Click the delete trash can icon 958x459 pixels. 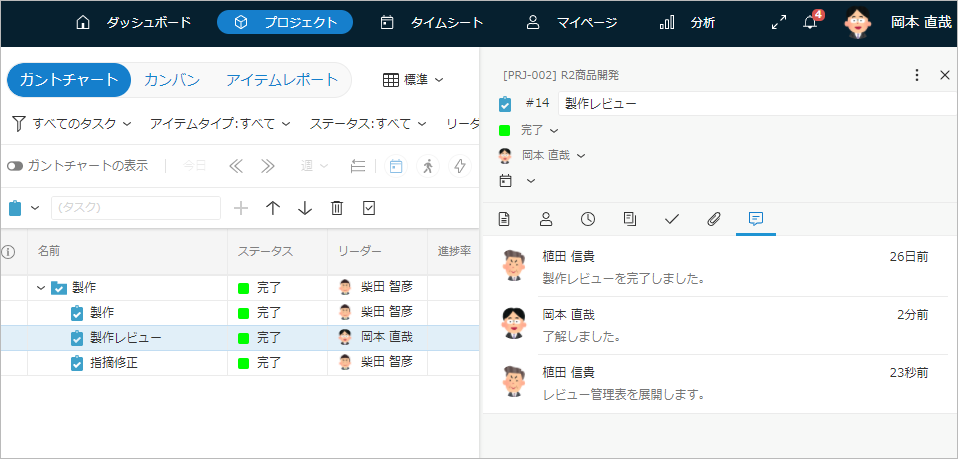337,208
